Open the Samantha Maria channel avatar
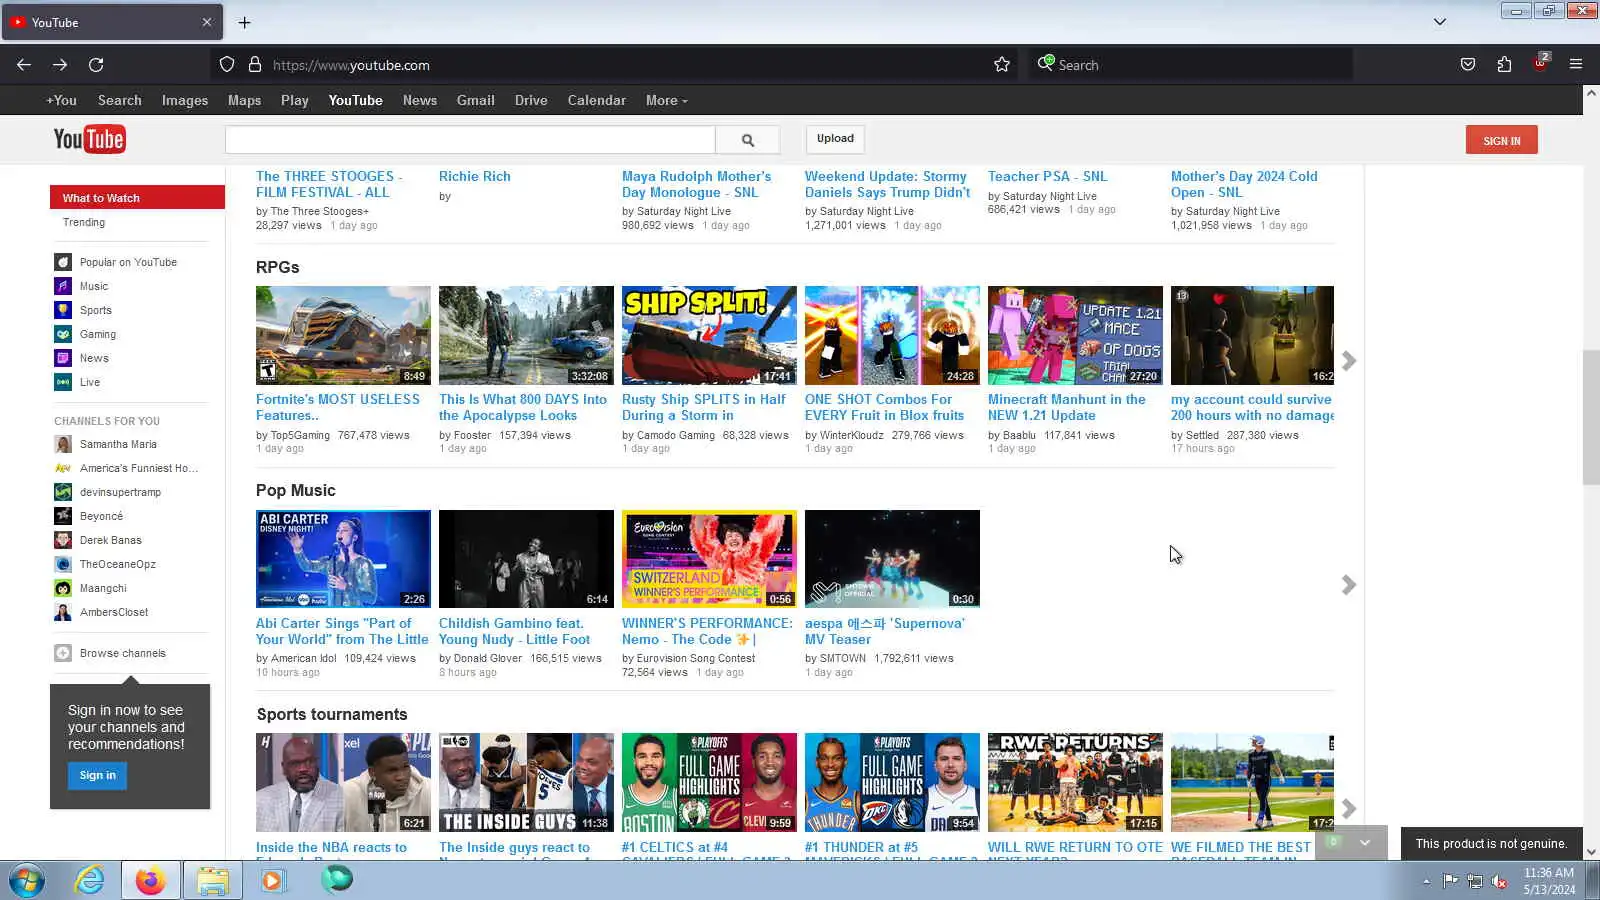 tap(63, 444)
